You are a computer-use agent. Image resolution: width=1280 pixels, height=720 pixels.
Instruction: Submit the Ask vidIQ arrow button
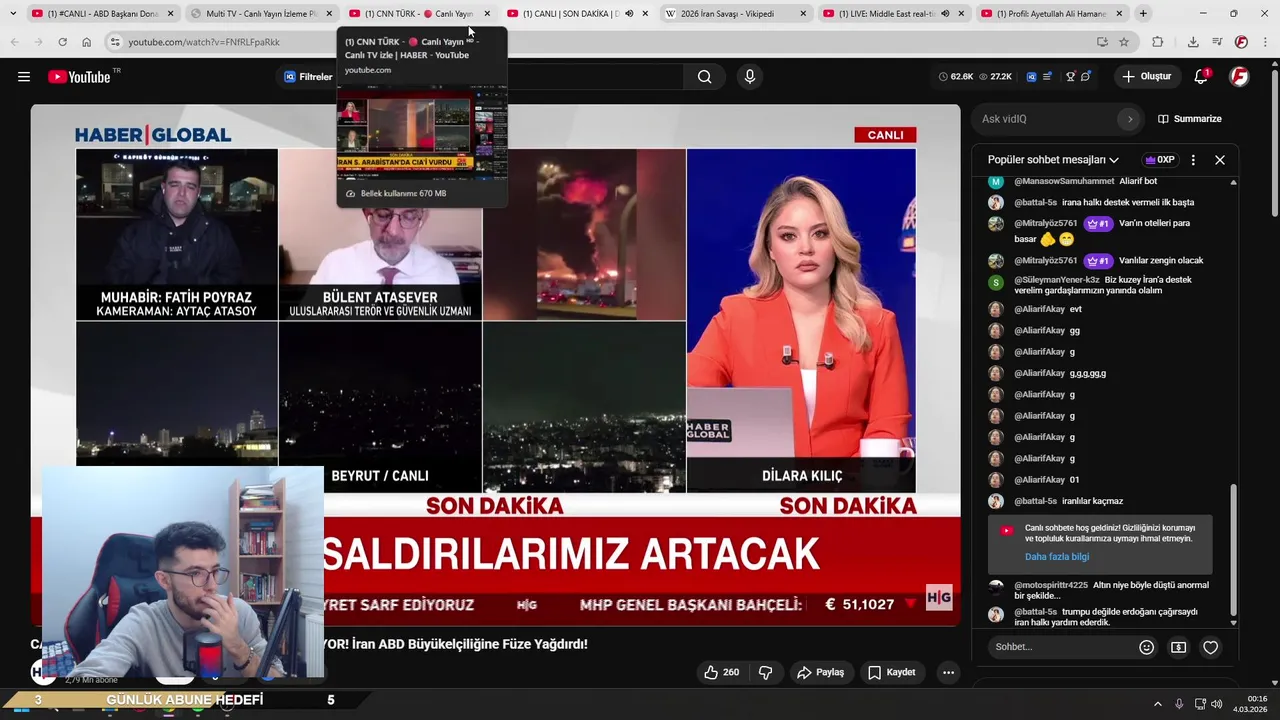pos(1130,119)
